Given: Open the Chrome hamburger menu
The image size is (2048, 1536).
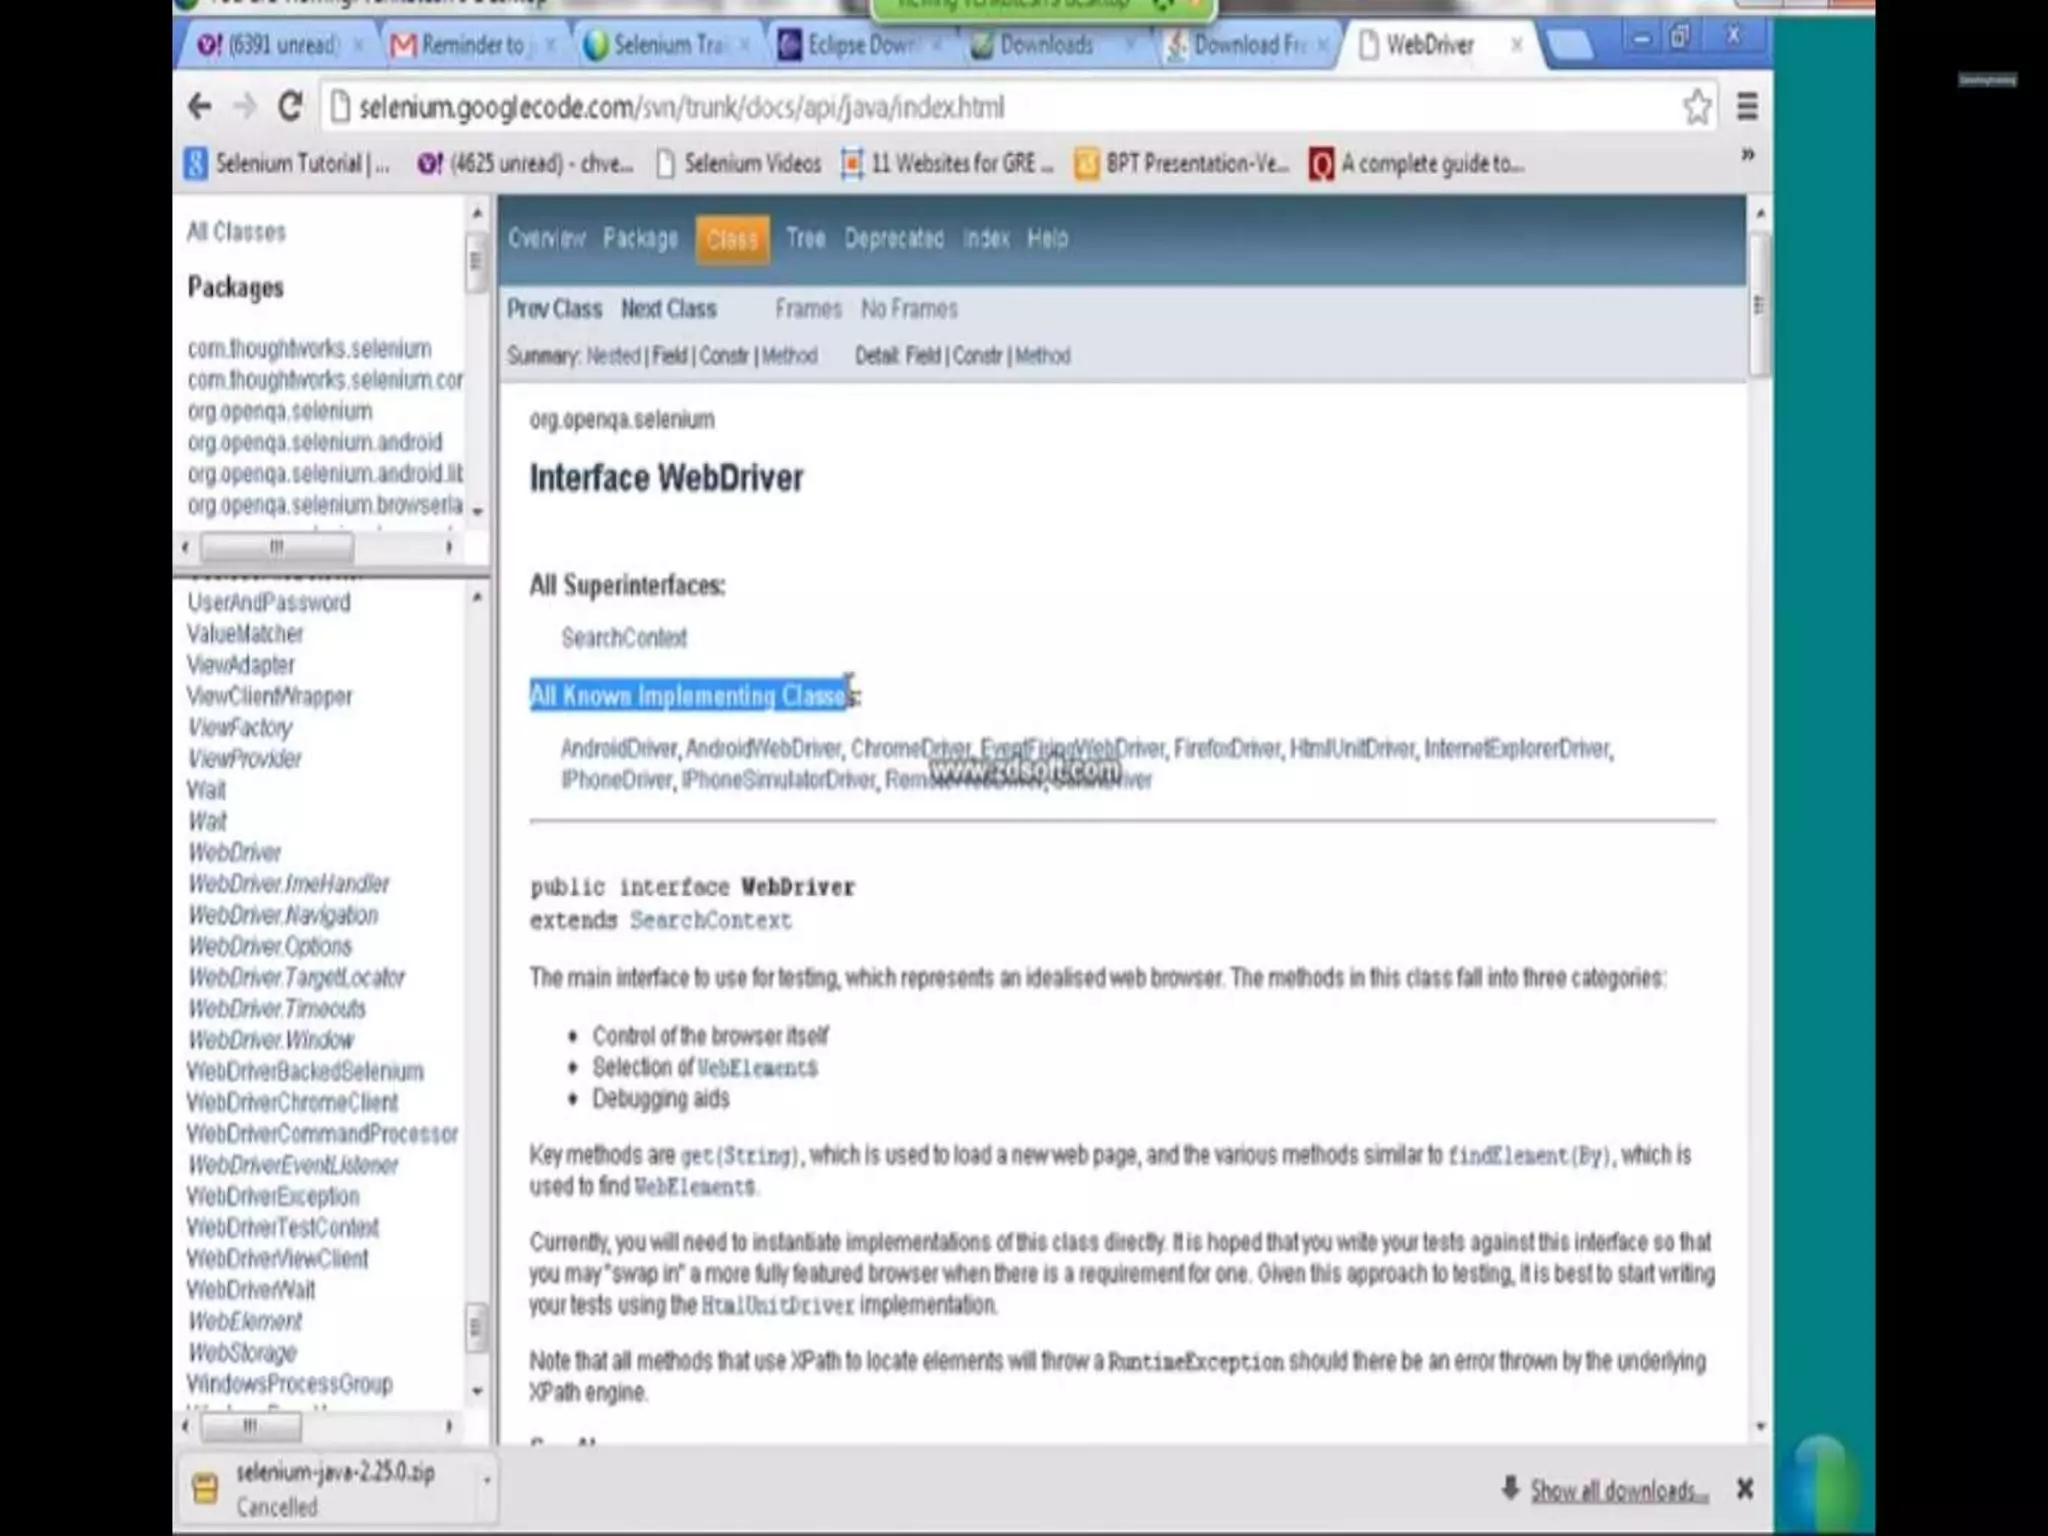Looking at the screenshot, I should point(1747,106).
